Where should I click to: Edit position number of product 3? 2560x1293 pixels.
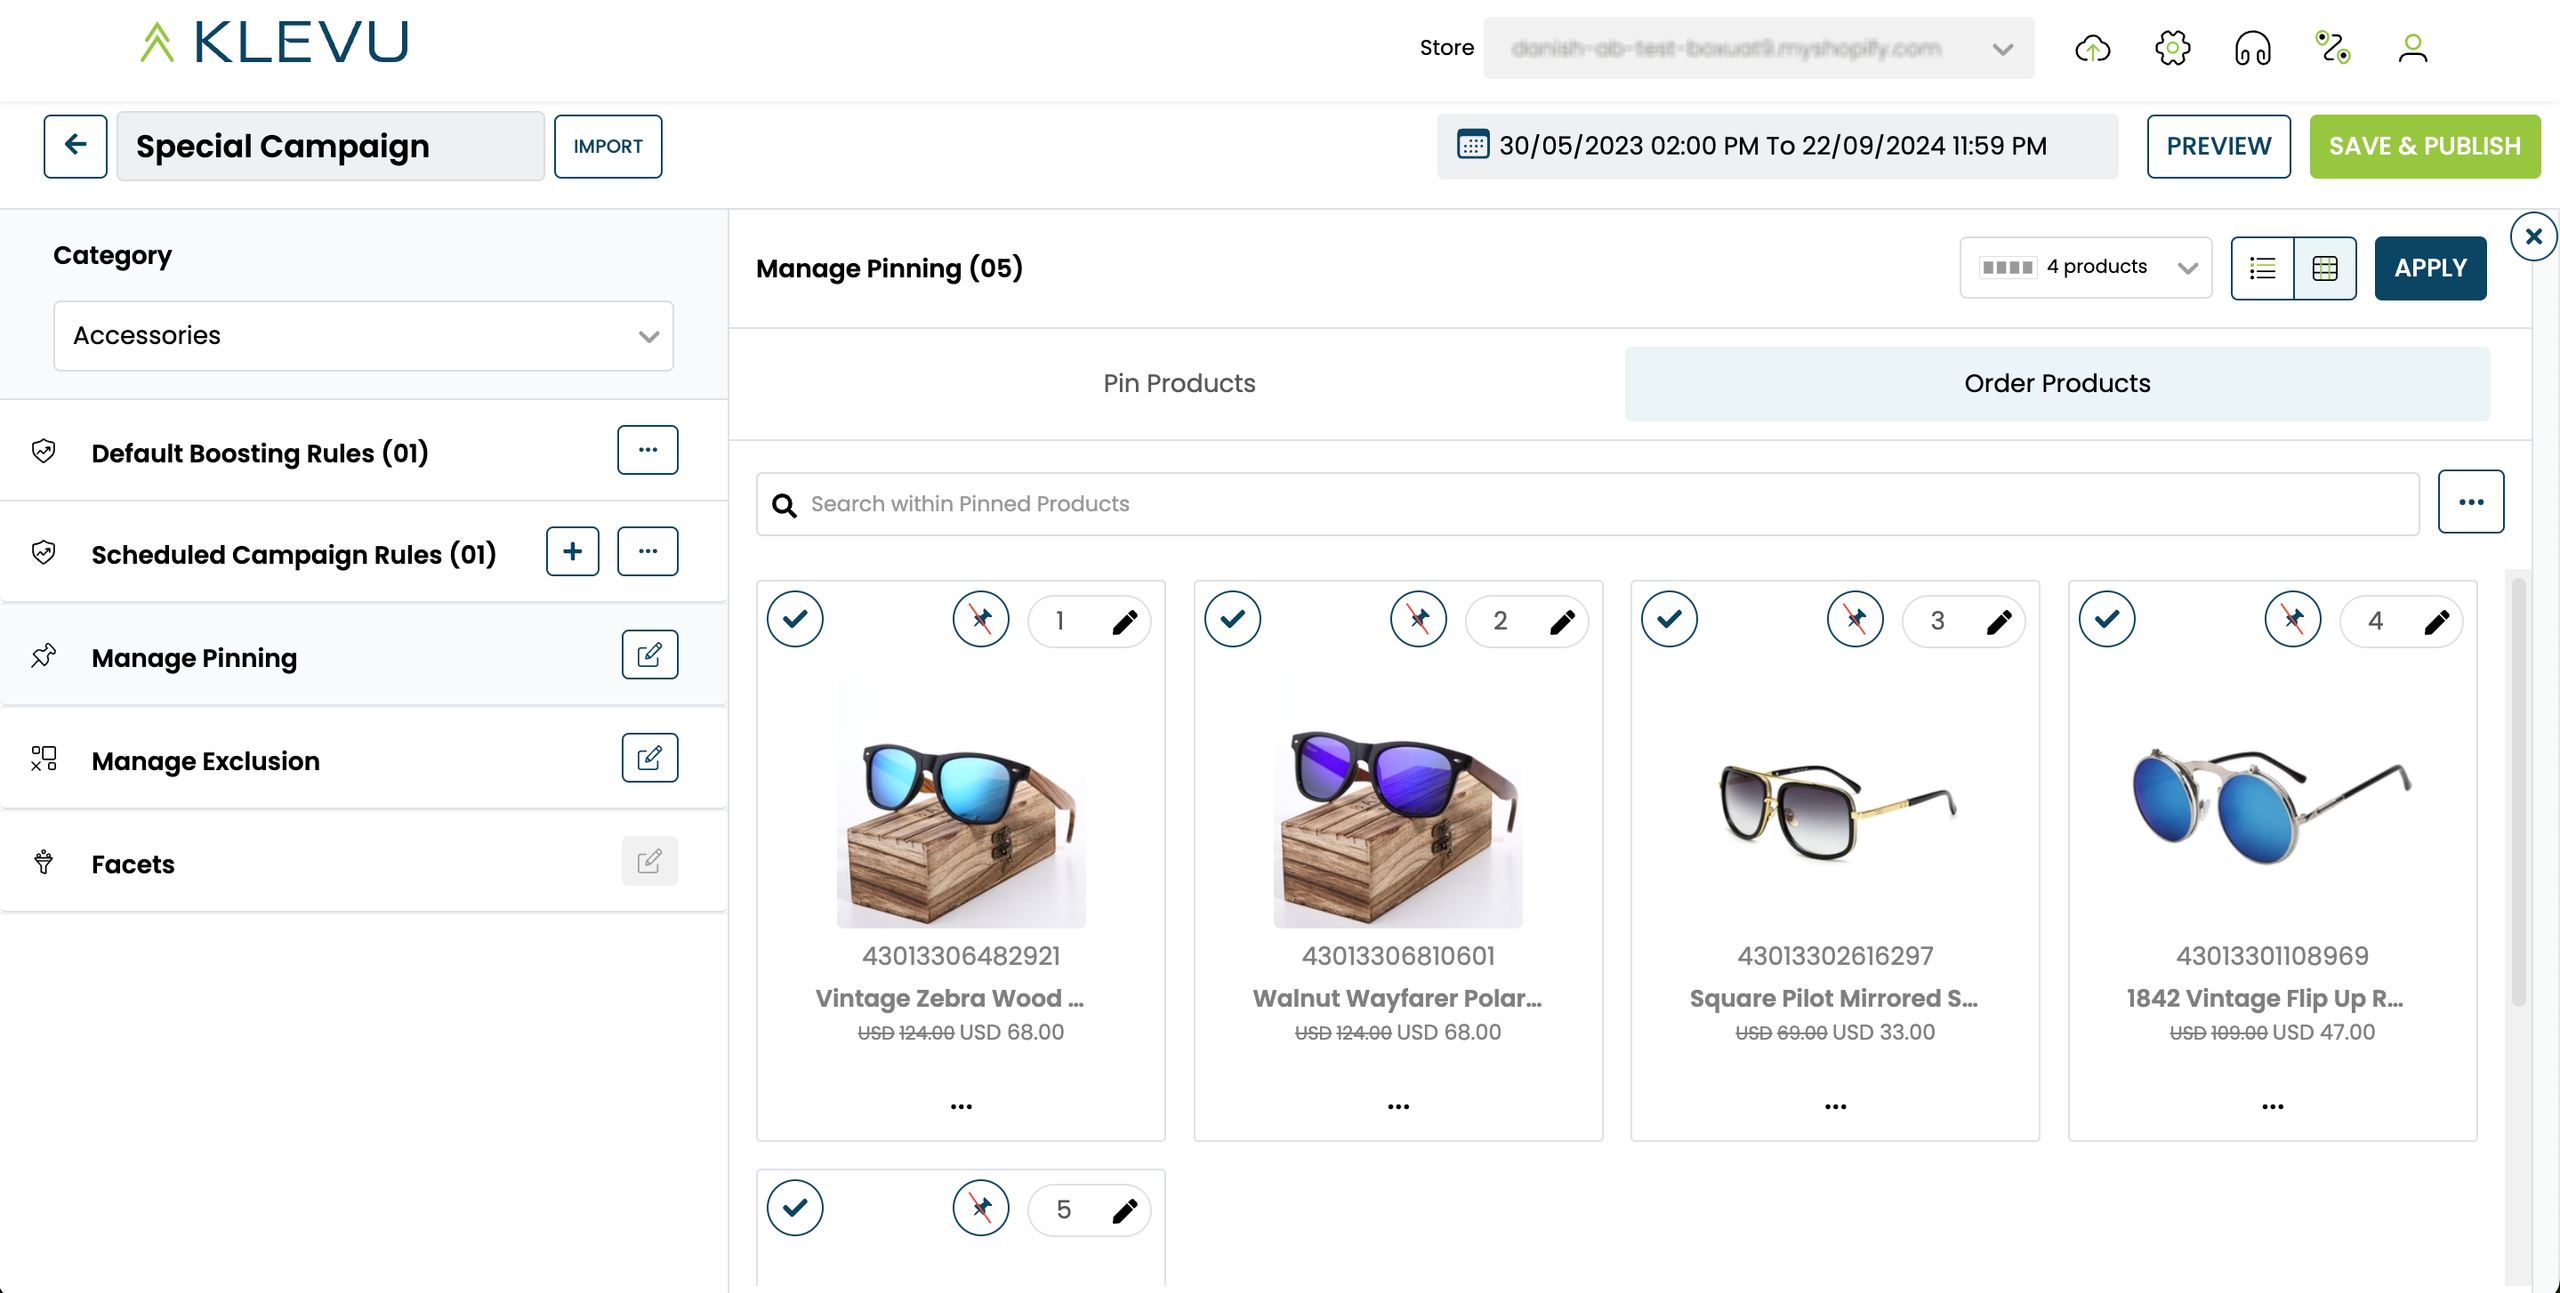pos(1999,622)
